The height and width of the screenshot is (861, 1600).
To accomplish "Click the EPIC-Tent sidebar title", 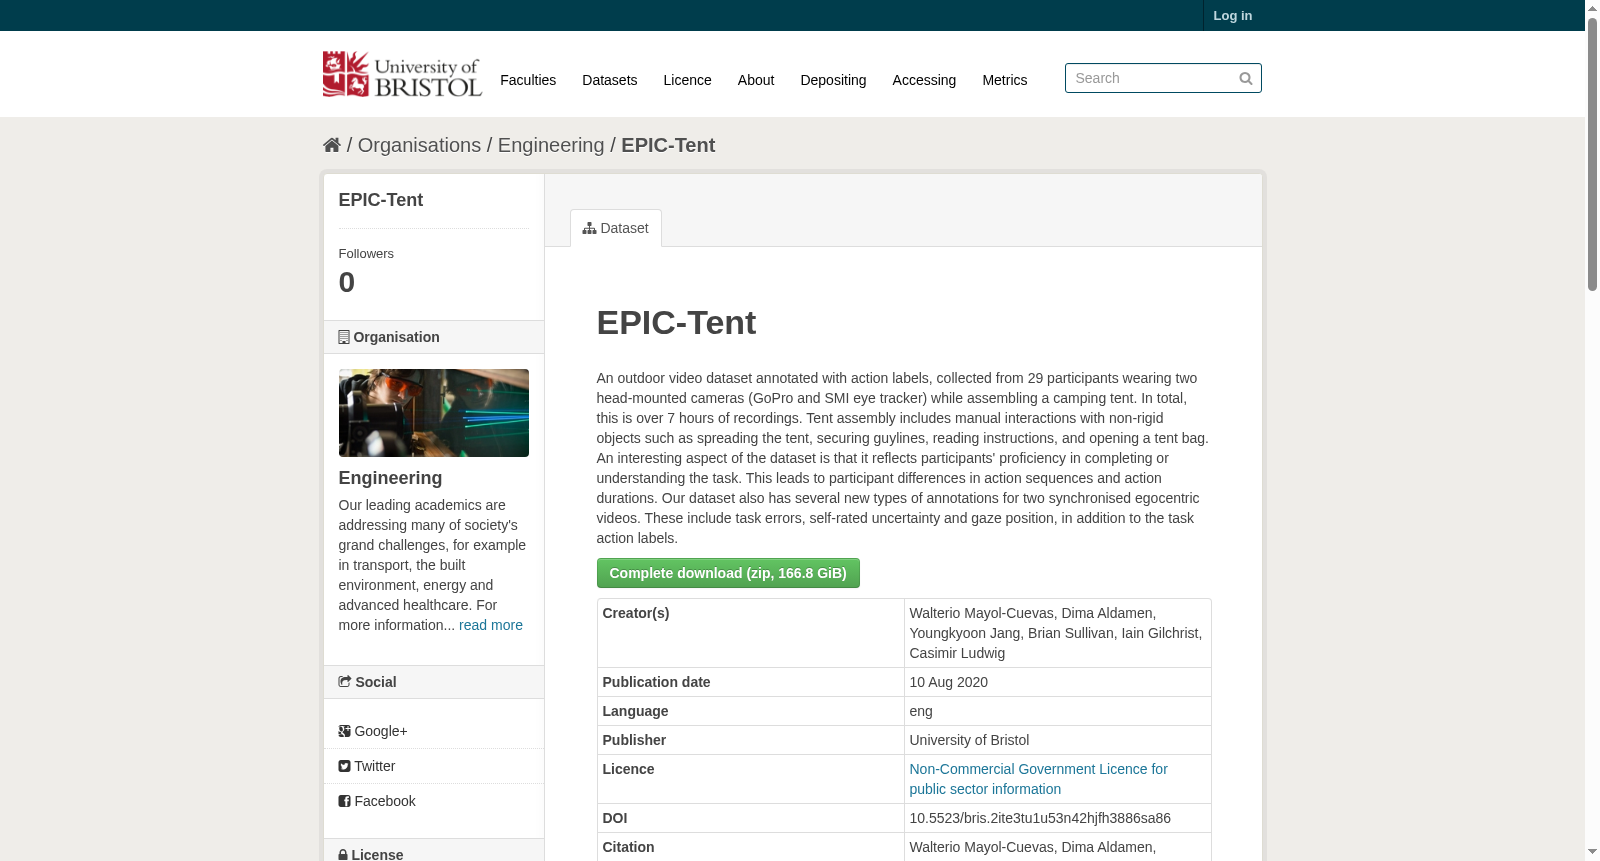I will coord(381,200).
